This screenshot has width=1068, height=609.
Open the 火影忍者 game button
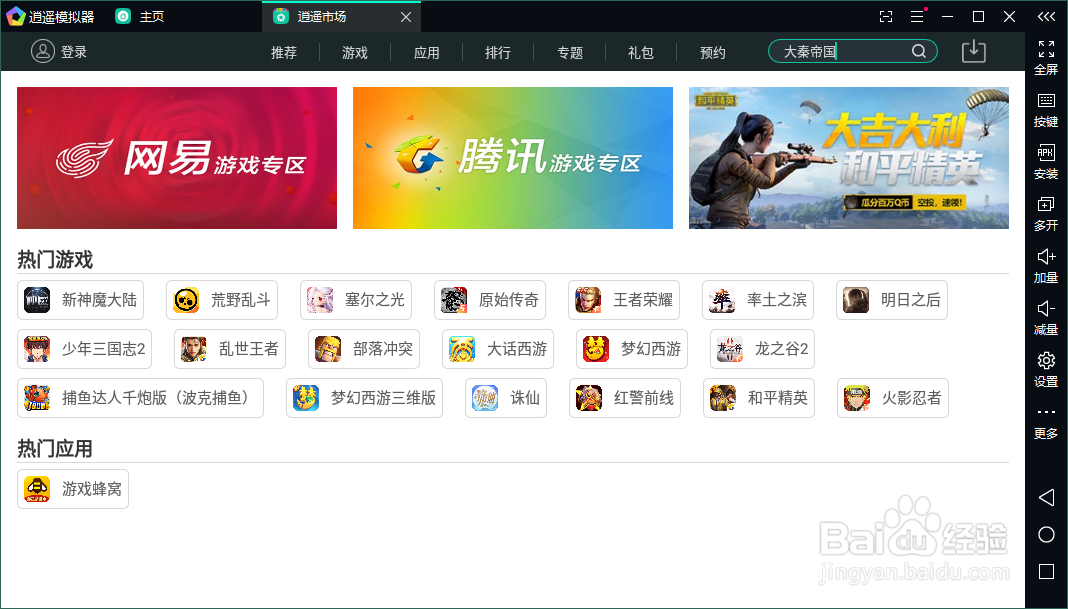[893, 398]
